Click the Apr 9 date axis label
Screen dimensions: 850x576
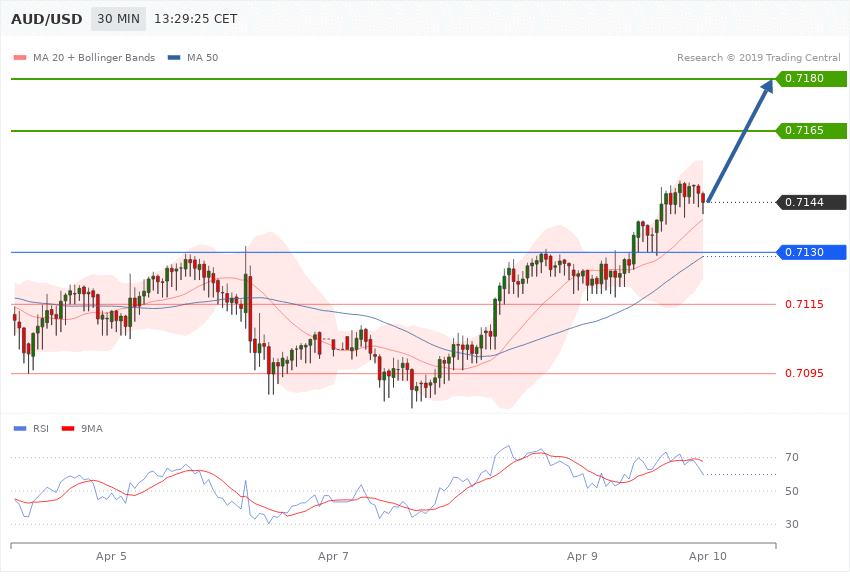click(x=583, y=556)
